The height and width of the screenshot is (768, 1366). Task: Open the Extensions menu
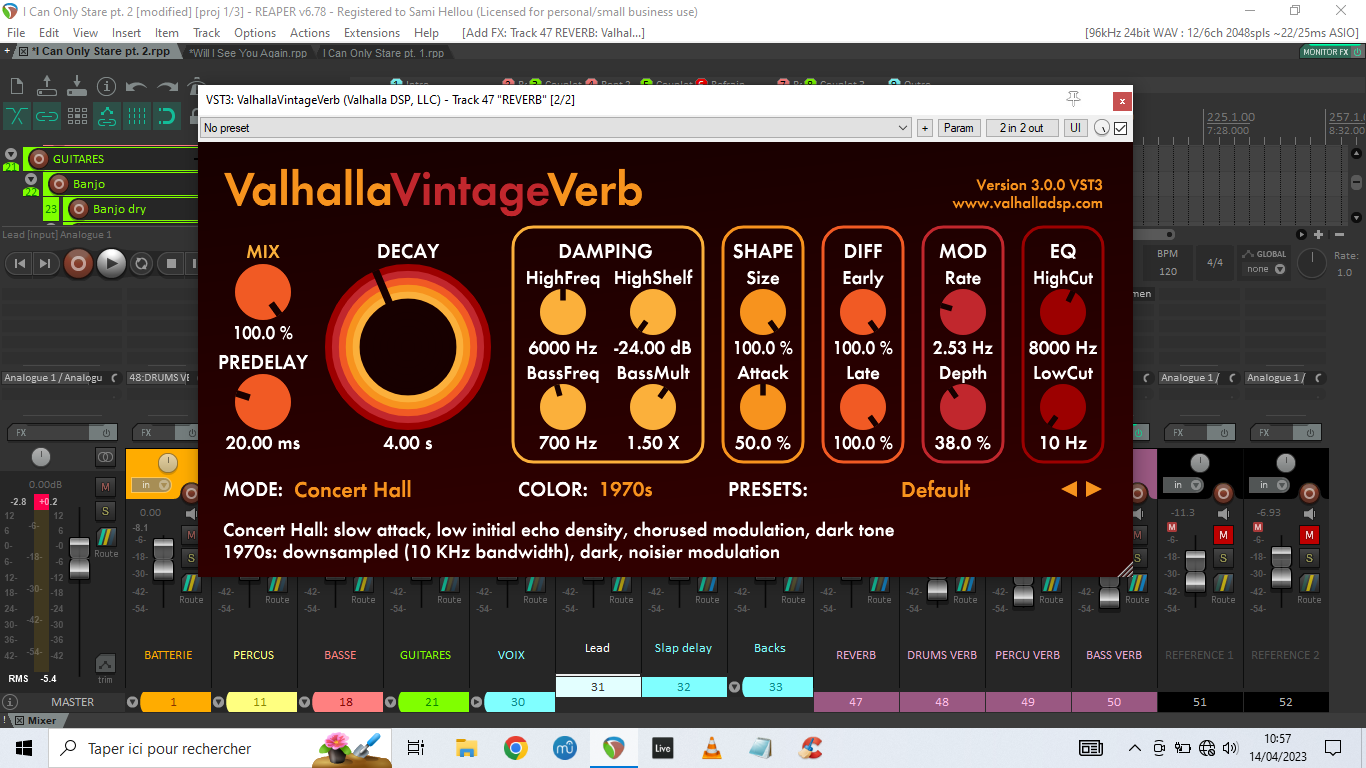pos(372,32)
